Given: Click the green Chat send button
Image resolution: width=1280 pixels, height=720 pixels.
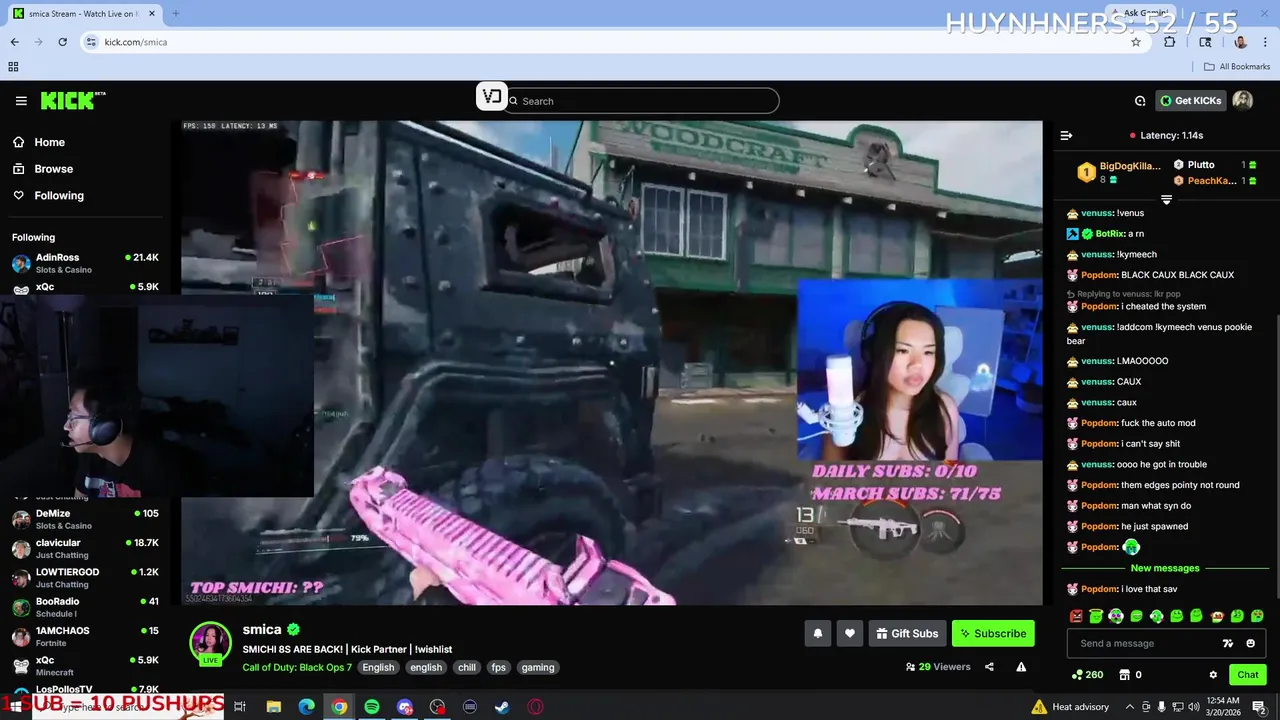Looking at the screenshot, I should tap(1247, 675).
